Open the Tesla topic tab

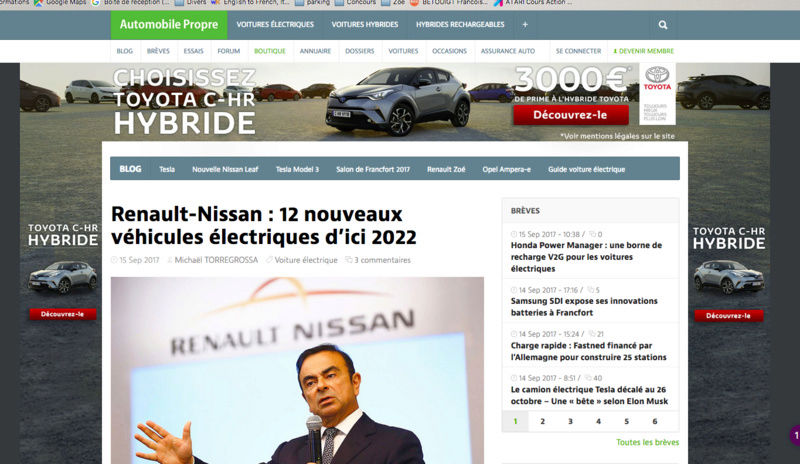[x=167, y=169]
